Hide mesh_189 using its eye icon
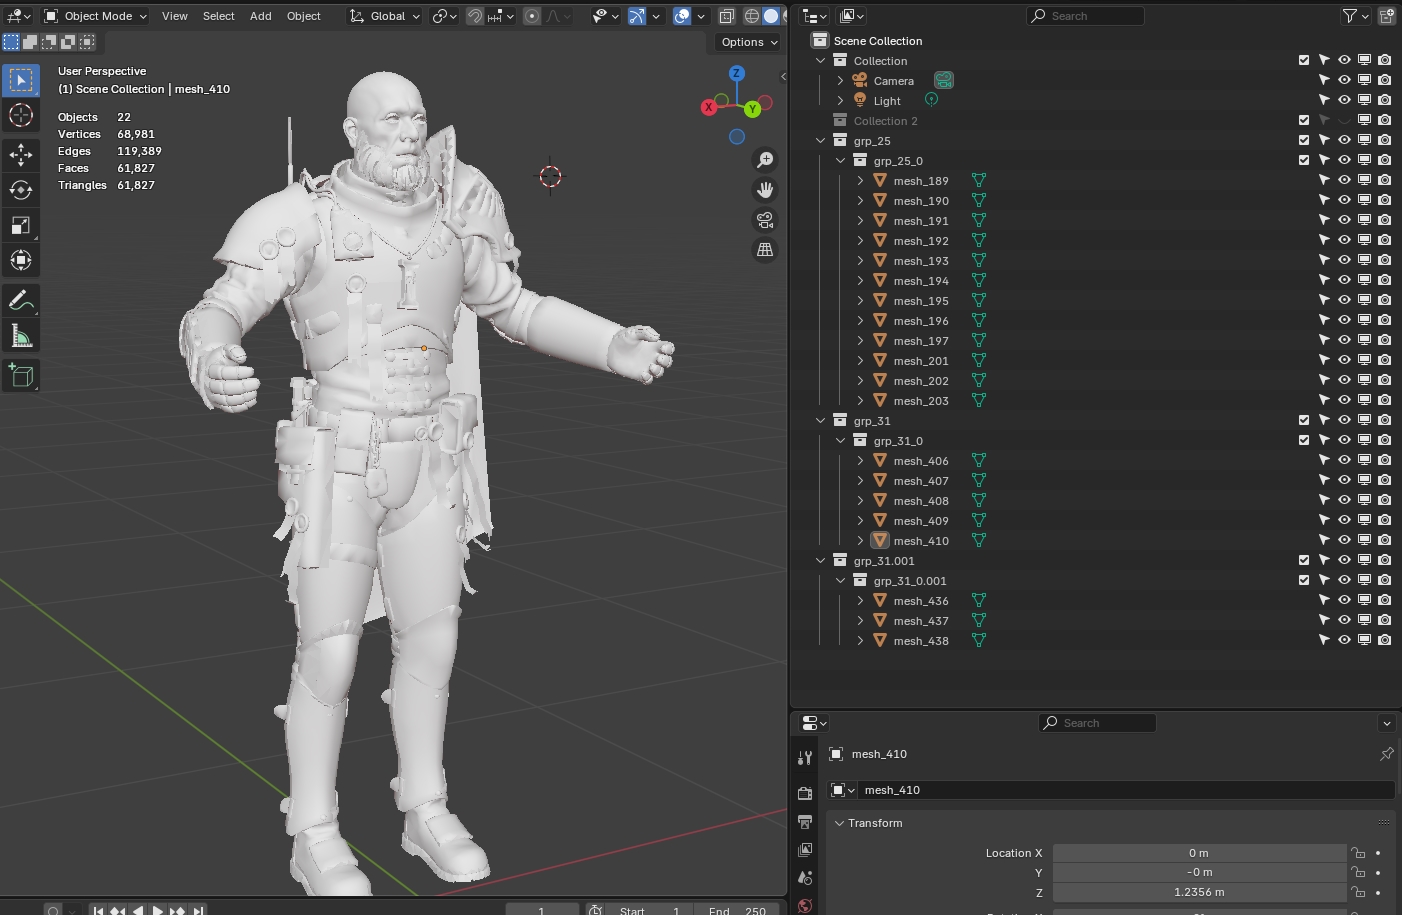Viewport: 1402px width, 915px height. [1344, 180]
